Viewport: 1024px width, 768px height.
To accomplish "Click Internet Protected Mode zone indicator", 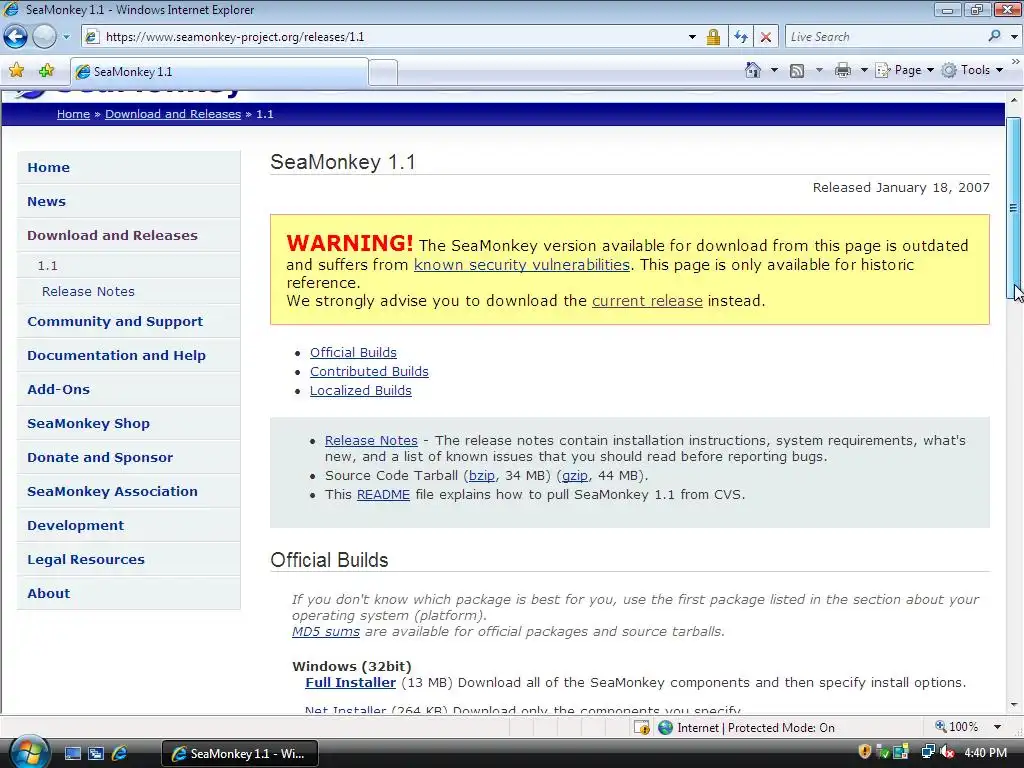I will [746, 728].
